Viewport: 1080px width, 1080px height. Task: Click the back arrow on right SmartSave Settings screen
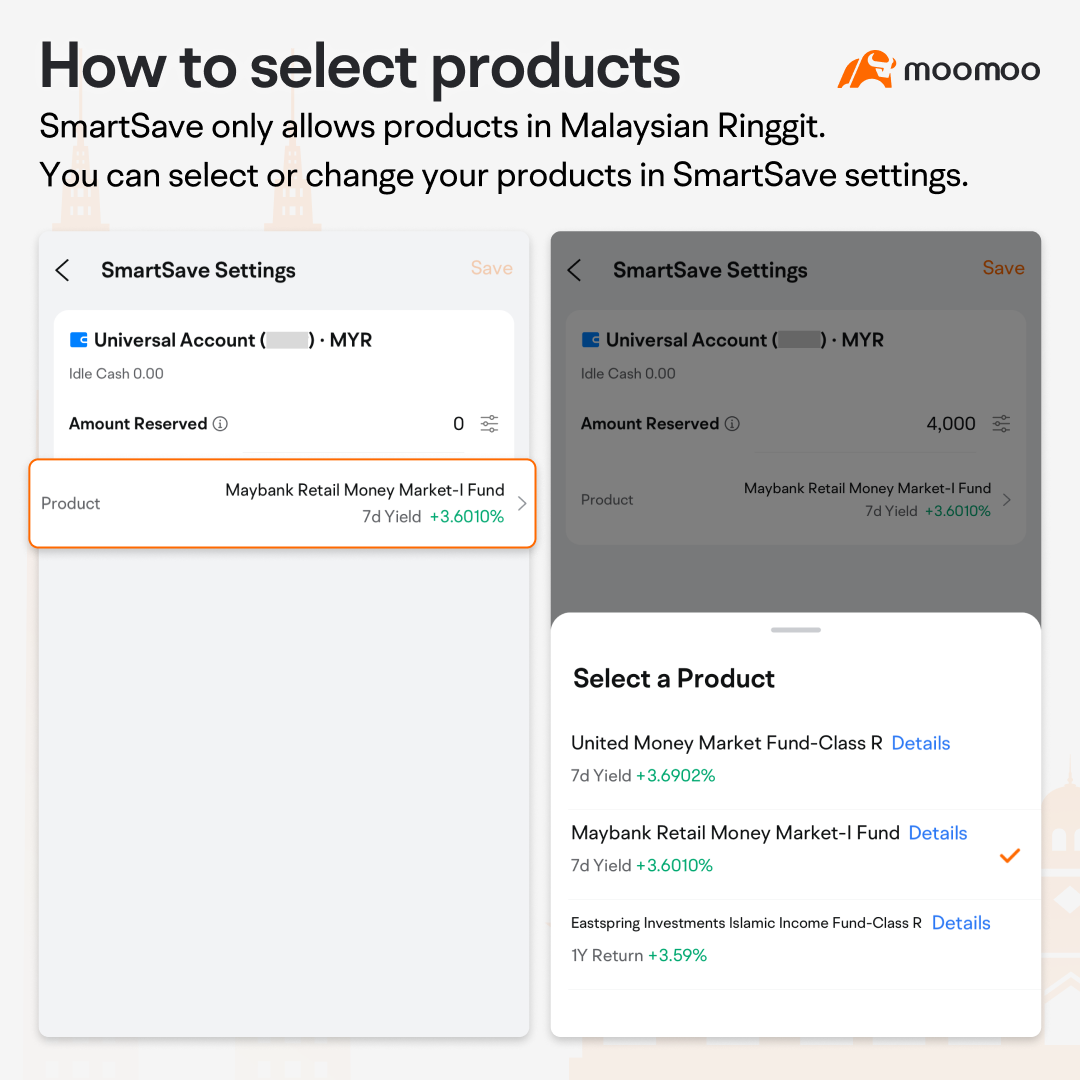574,270
